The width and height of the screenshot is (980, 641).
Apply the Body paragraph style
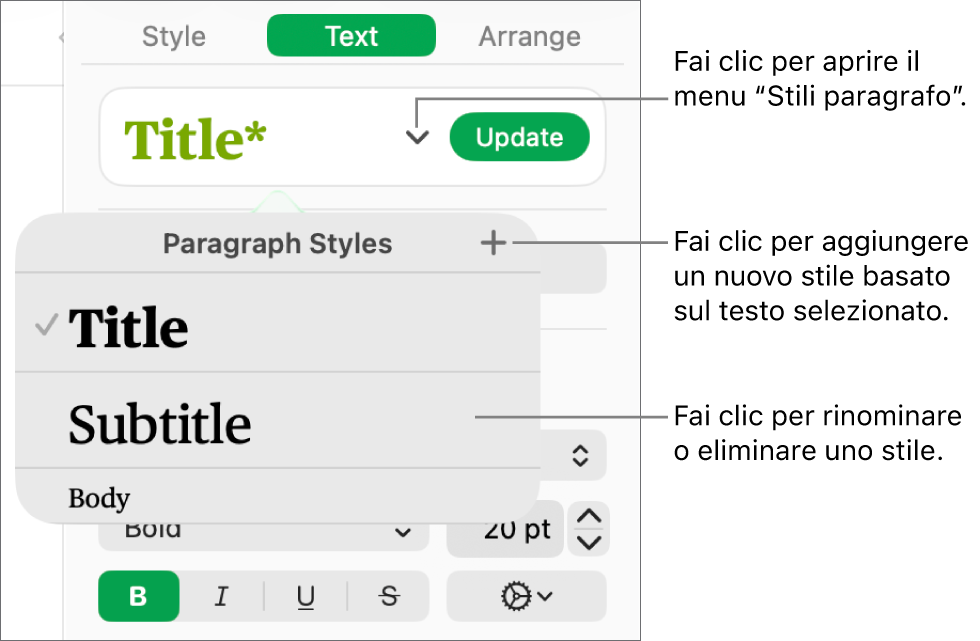[99, 497]
